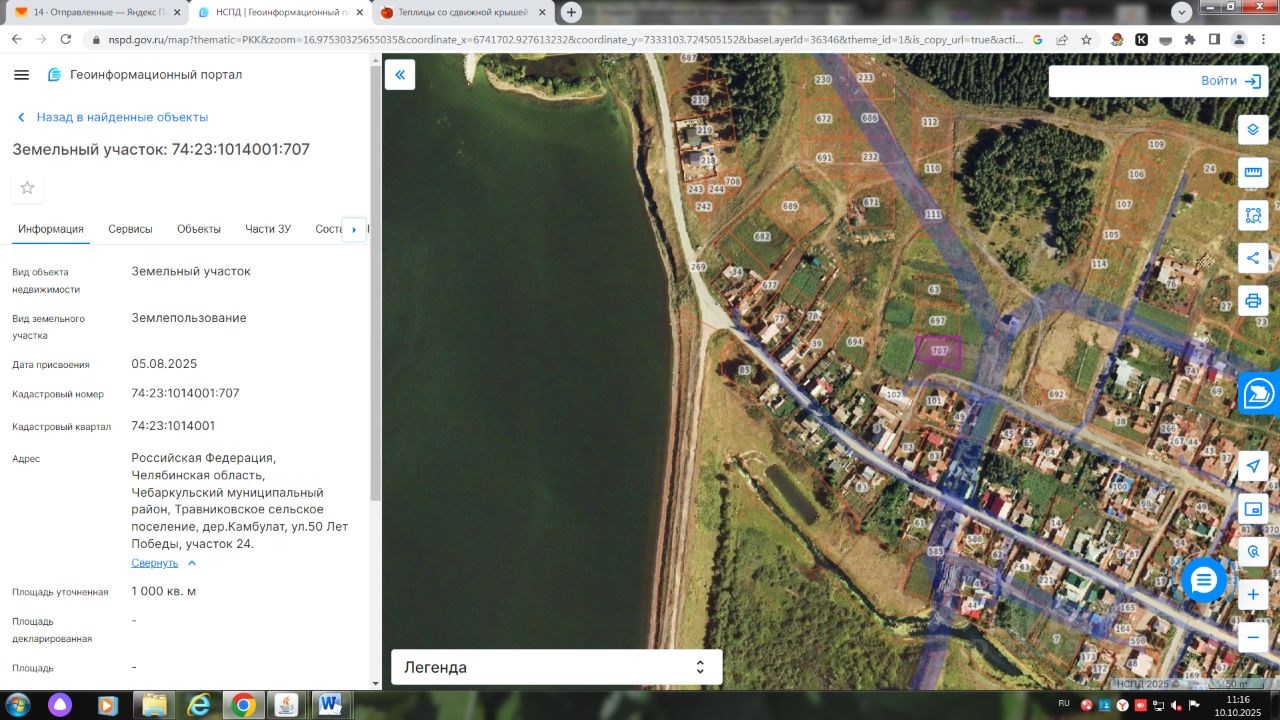Image resolution: width=1280 pixels, height=720 pixels.
Task: Click the map search target tool above zoom
Action: click(1253, 552)
